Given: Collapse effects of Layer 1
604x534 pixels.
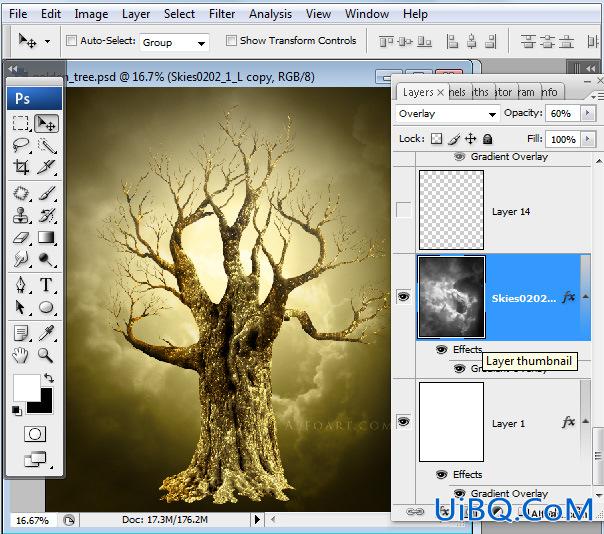Looking at the screenshot, I should pos(586,421).
